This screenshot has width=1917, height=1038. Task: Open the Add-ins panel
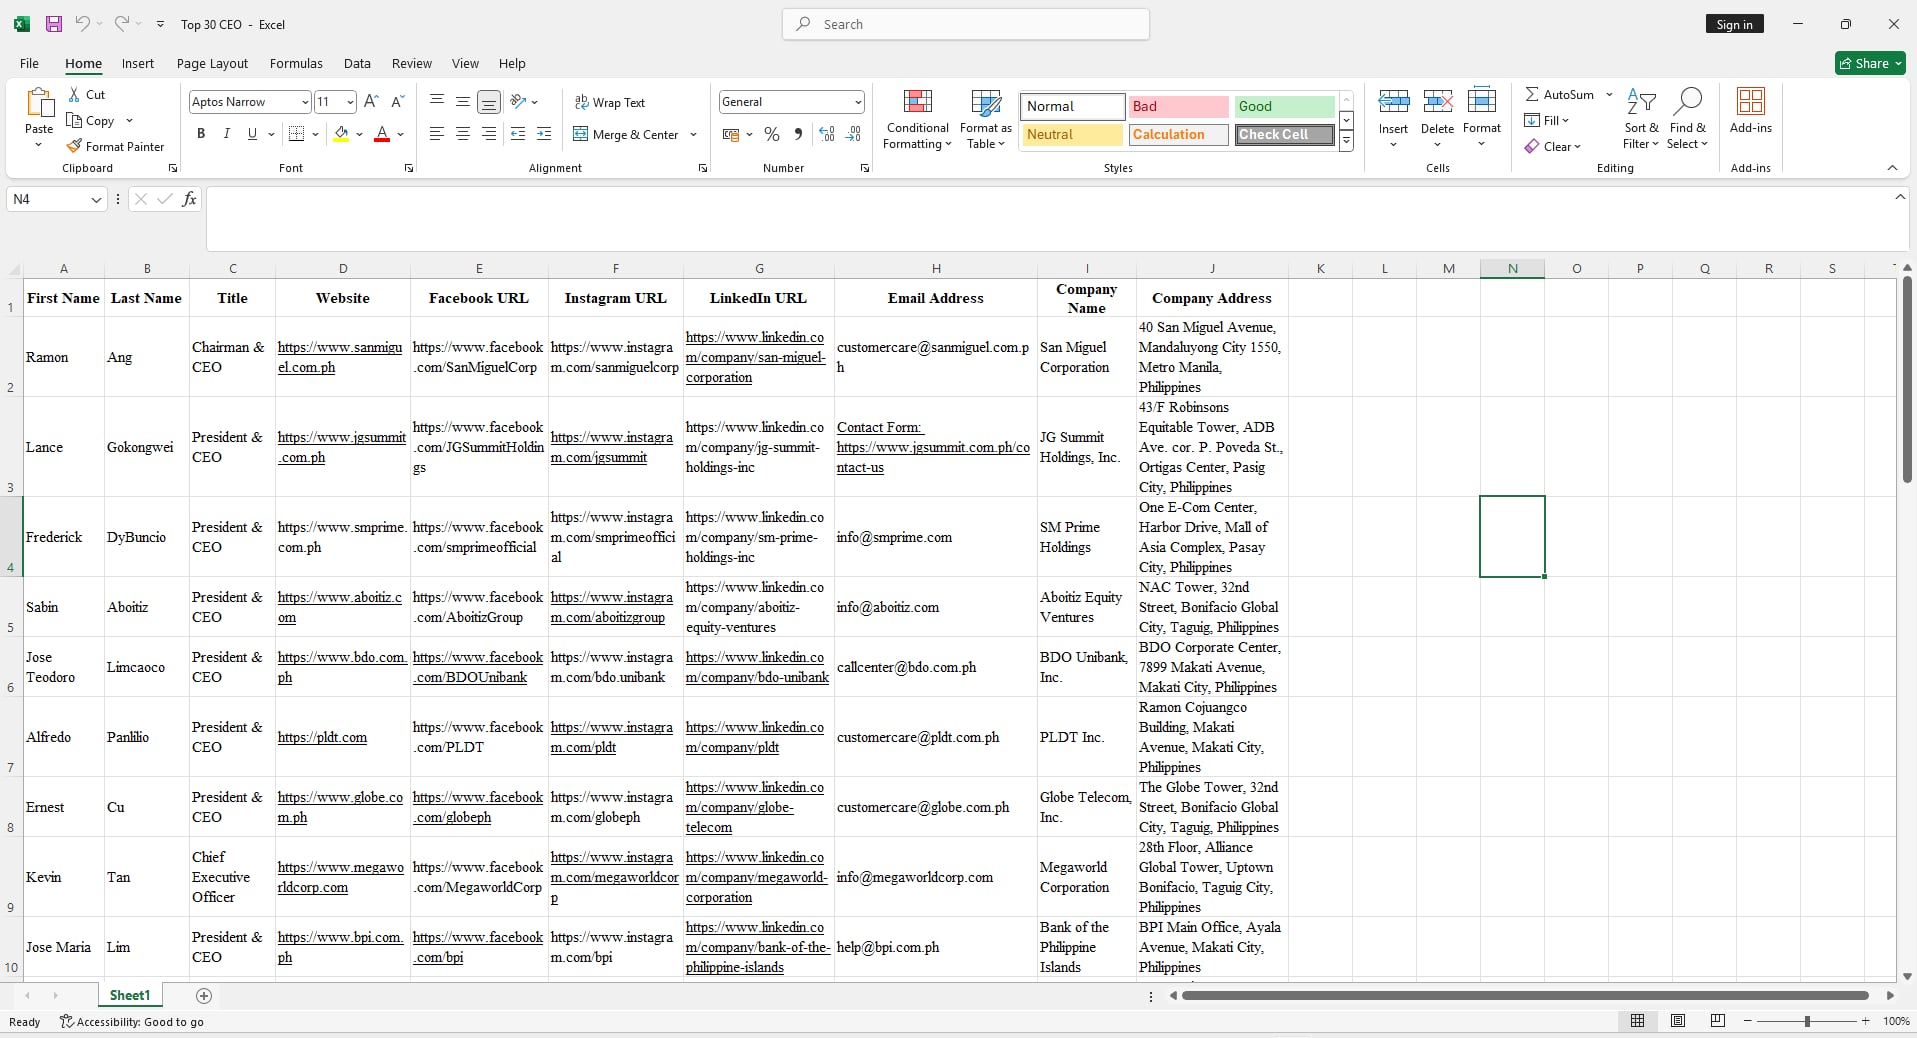1751,110
